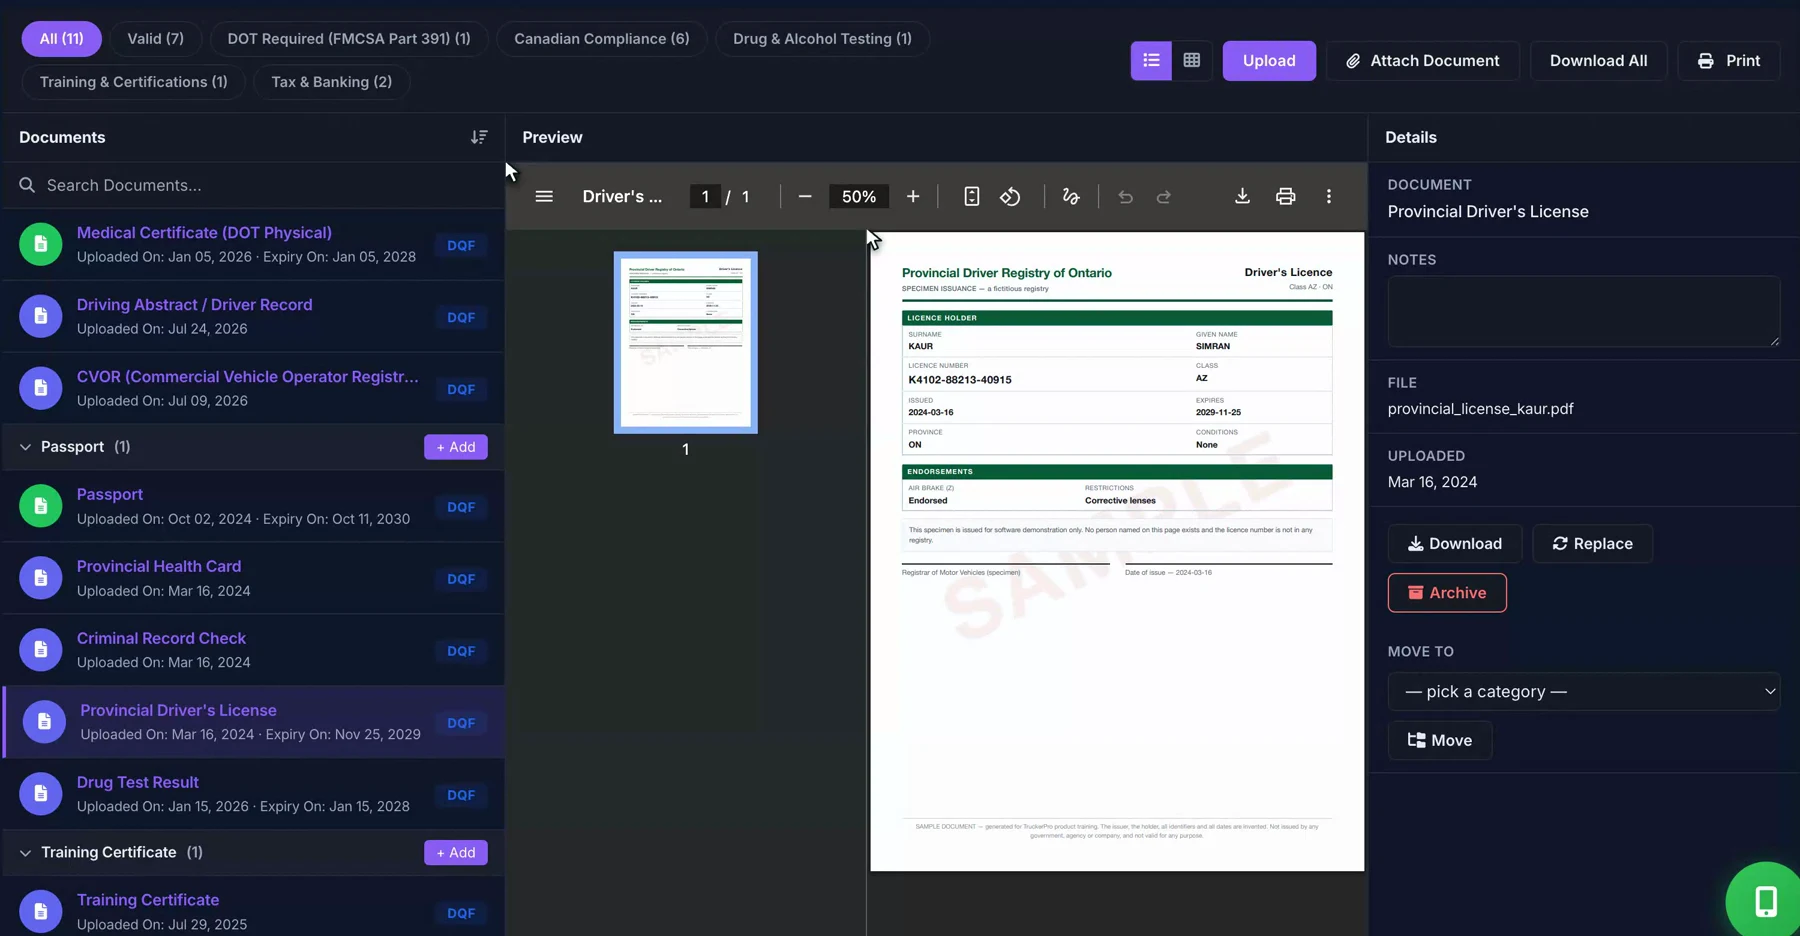Open the pick a category dropdown
1800x936 pixels.
1584,692
